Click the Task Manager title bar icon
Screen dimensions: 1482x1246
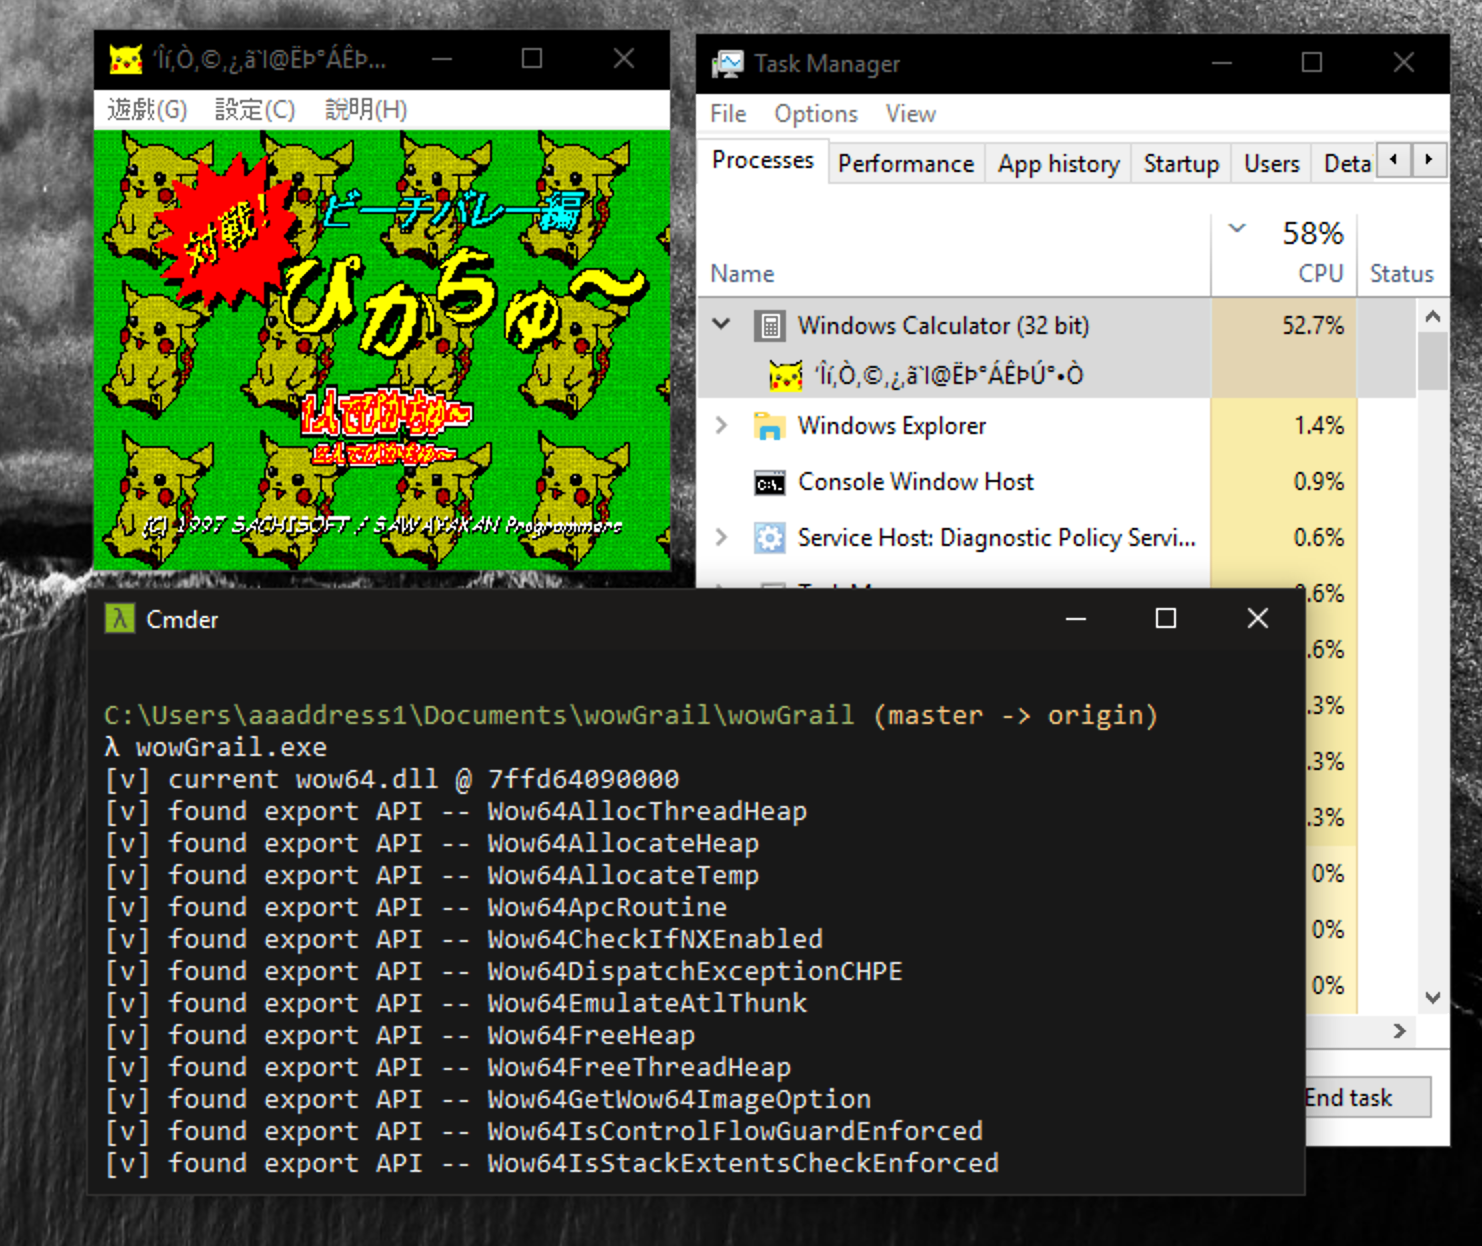pos(728,63)
